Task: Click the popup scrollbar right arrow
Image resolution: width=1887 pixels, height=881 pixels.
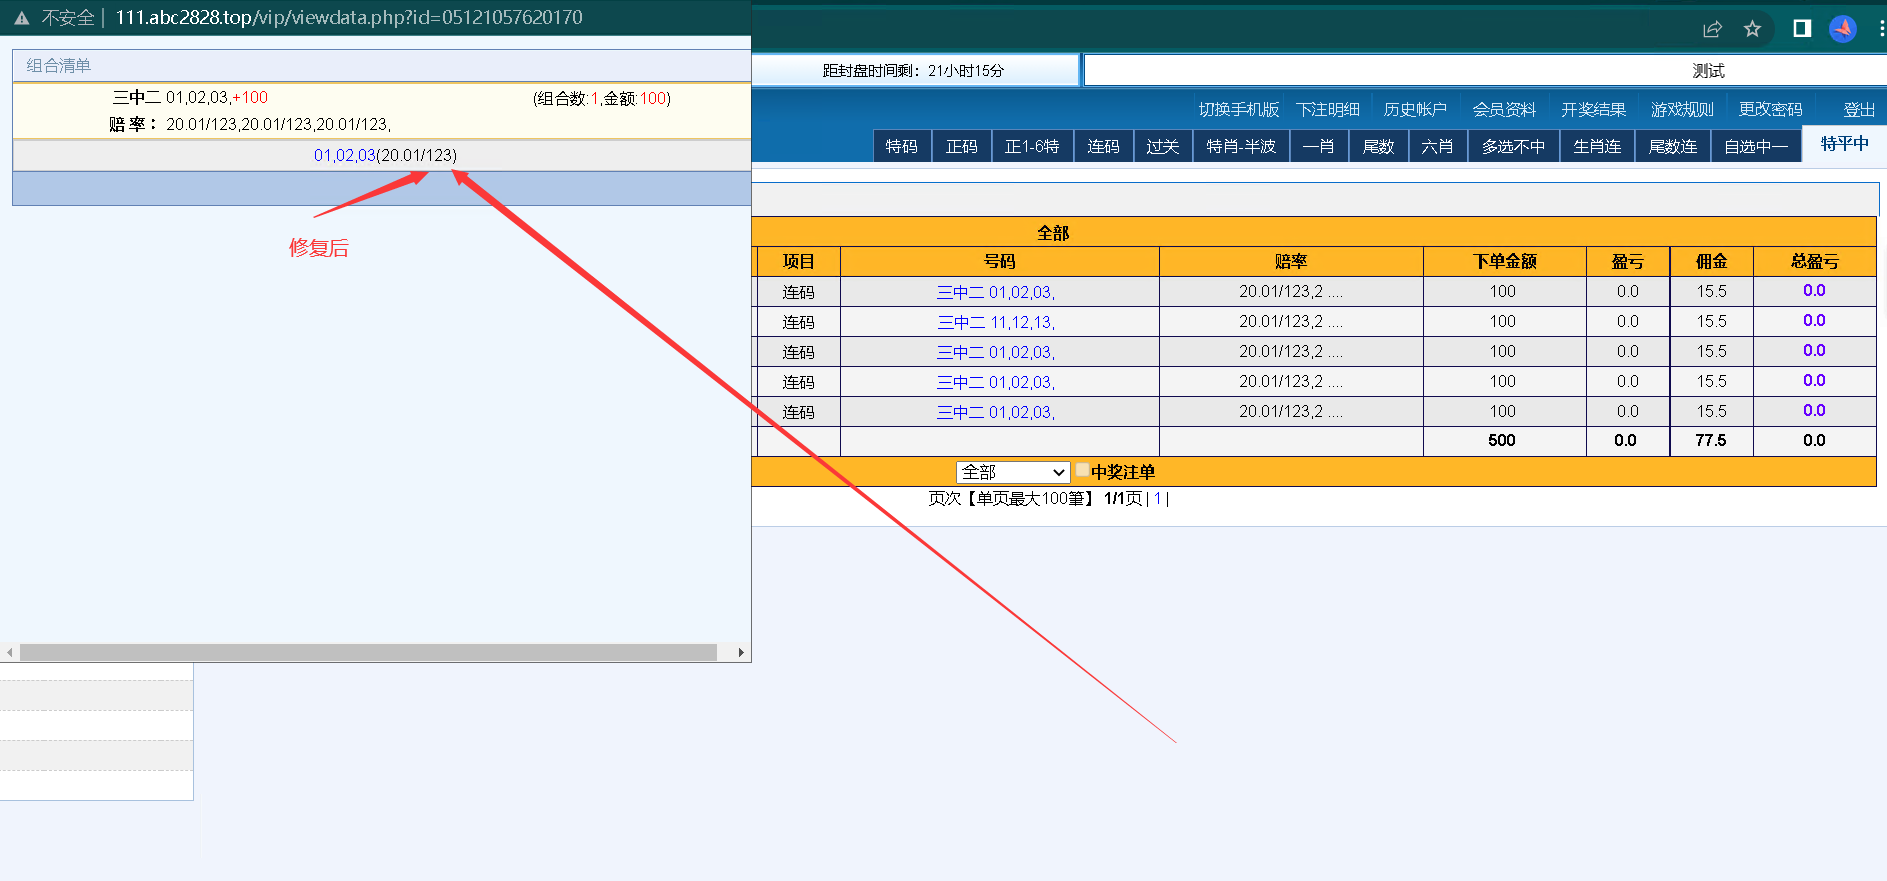Action: click(741, 652)
